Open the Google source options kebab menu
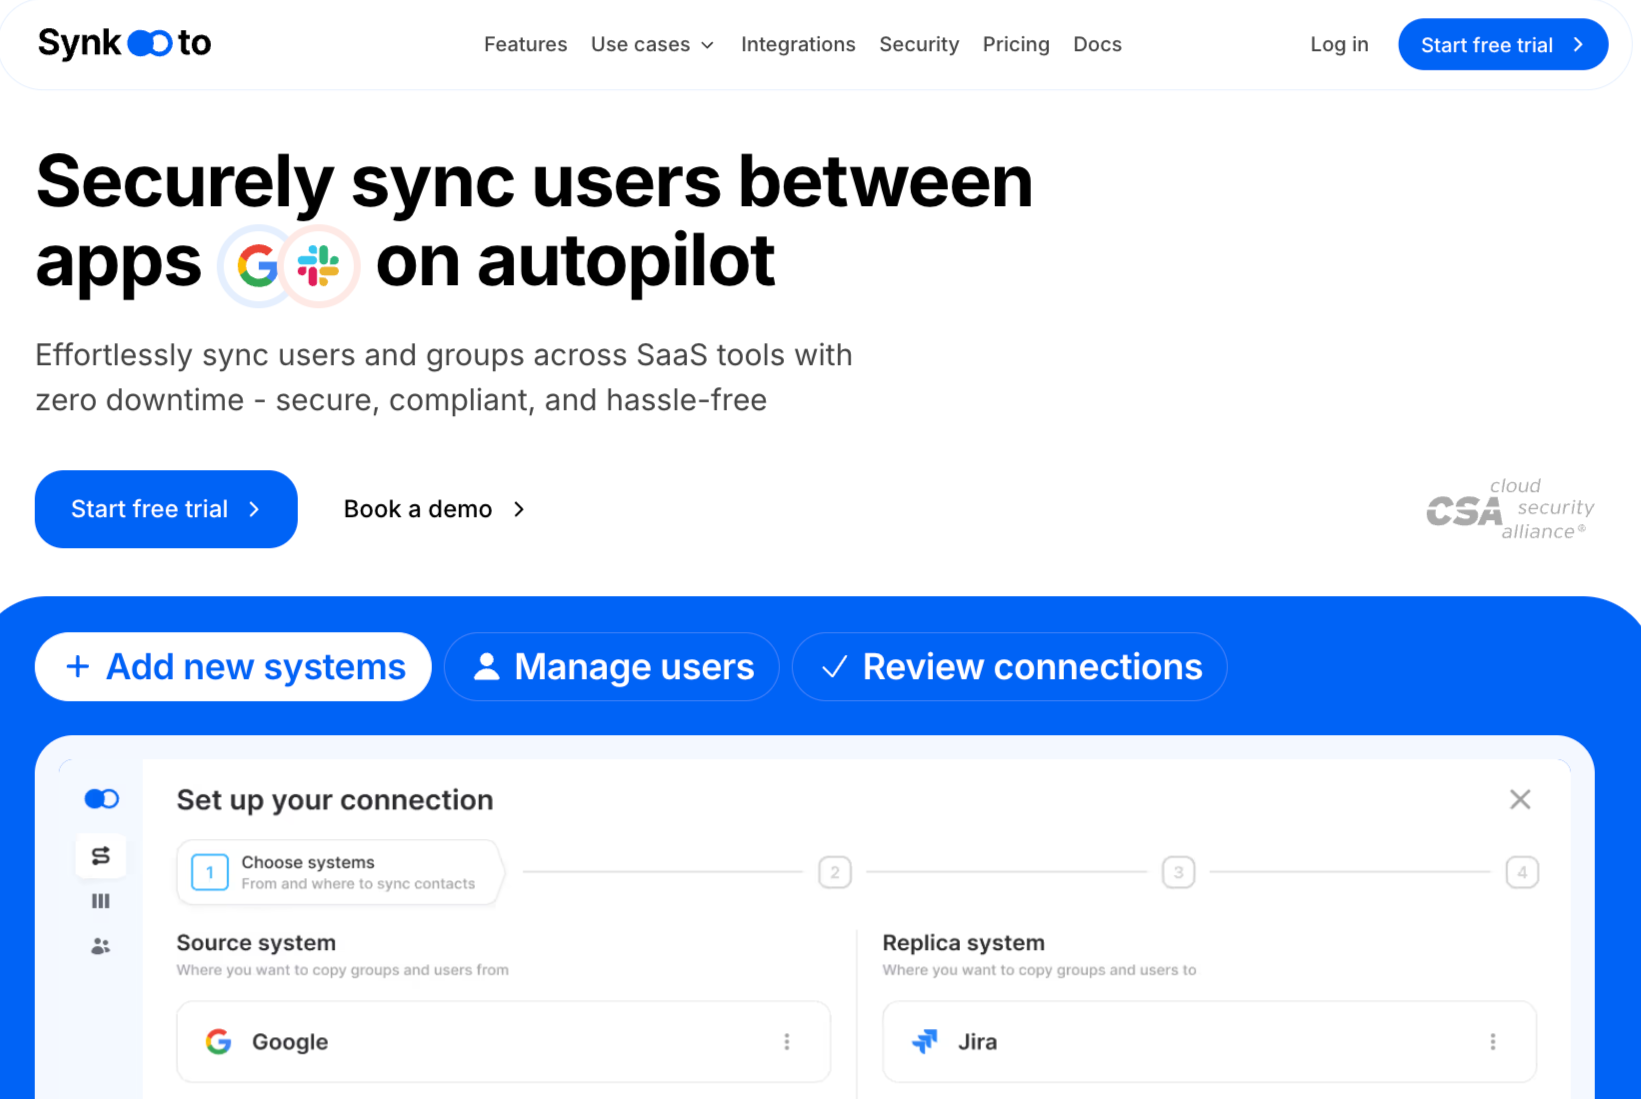 pyautogui.click(x=787, y=1042)
